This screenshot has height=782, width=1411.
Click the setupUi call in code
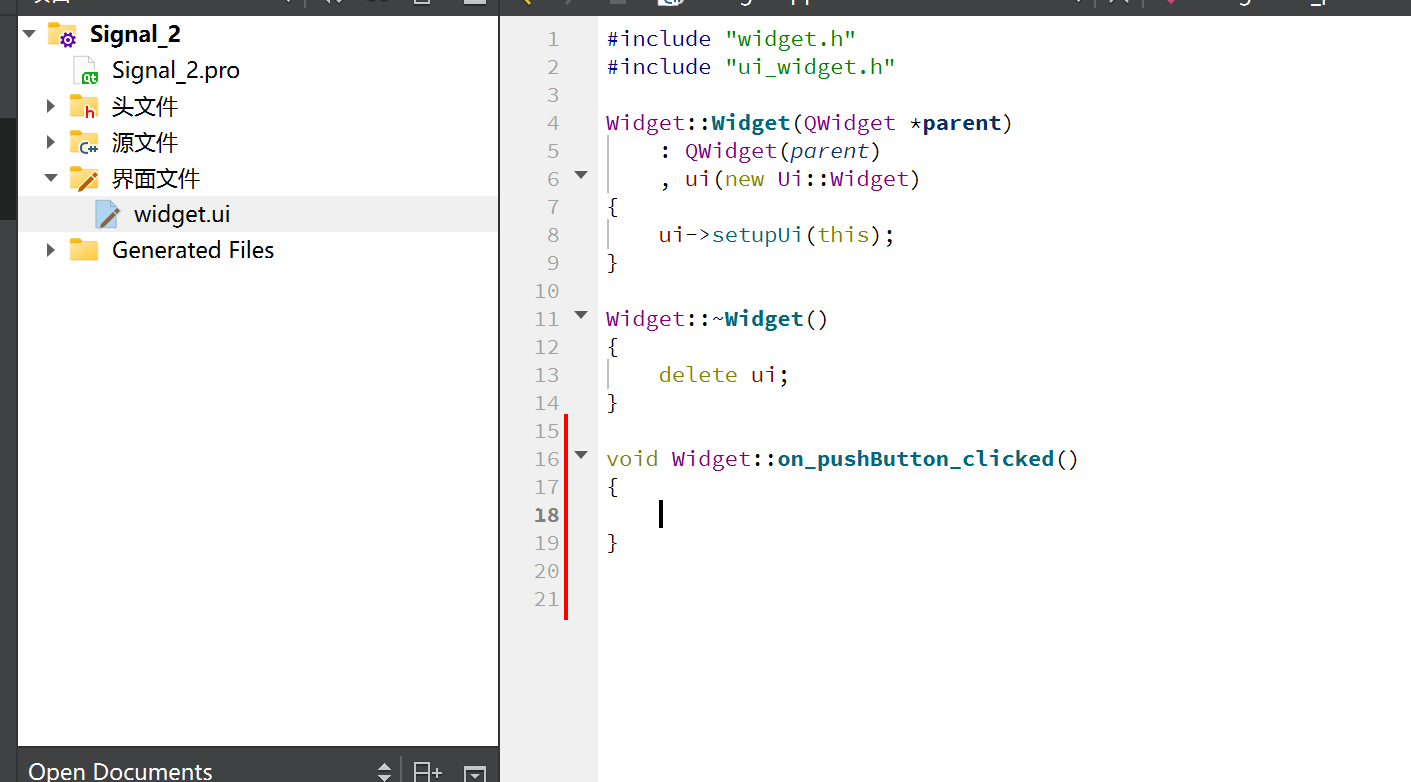[x=758, y=235]
